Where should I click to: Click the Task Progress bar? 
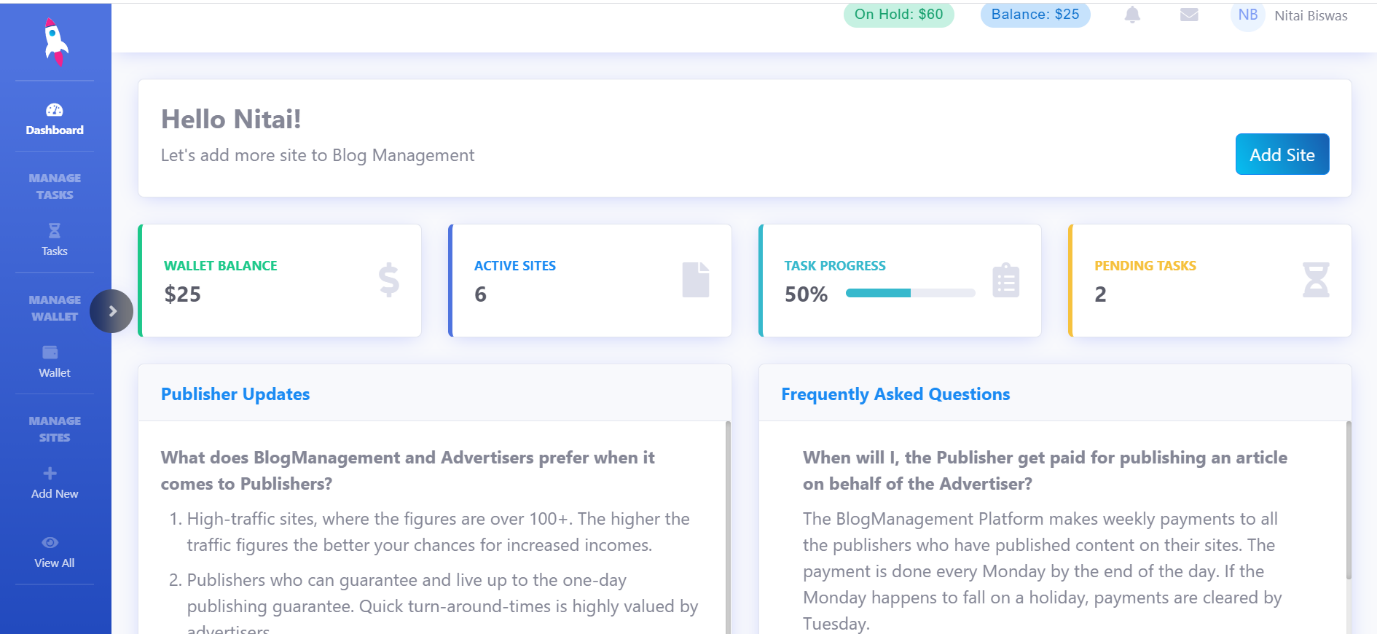(910, 293)
